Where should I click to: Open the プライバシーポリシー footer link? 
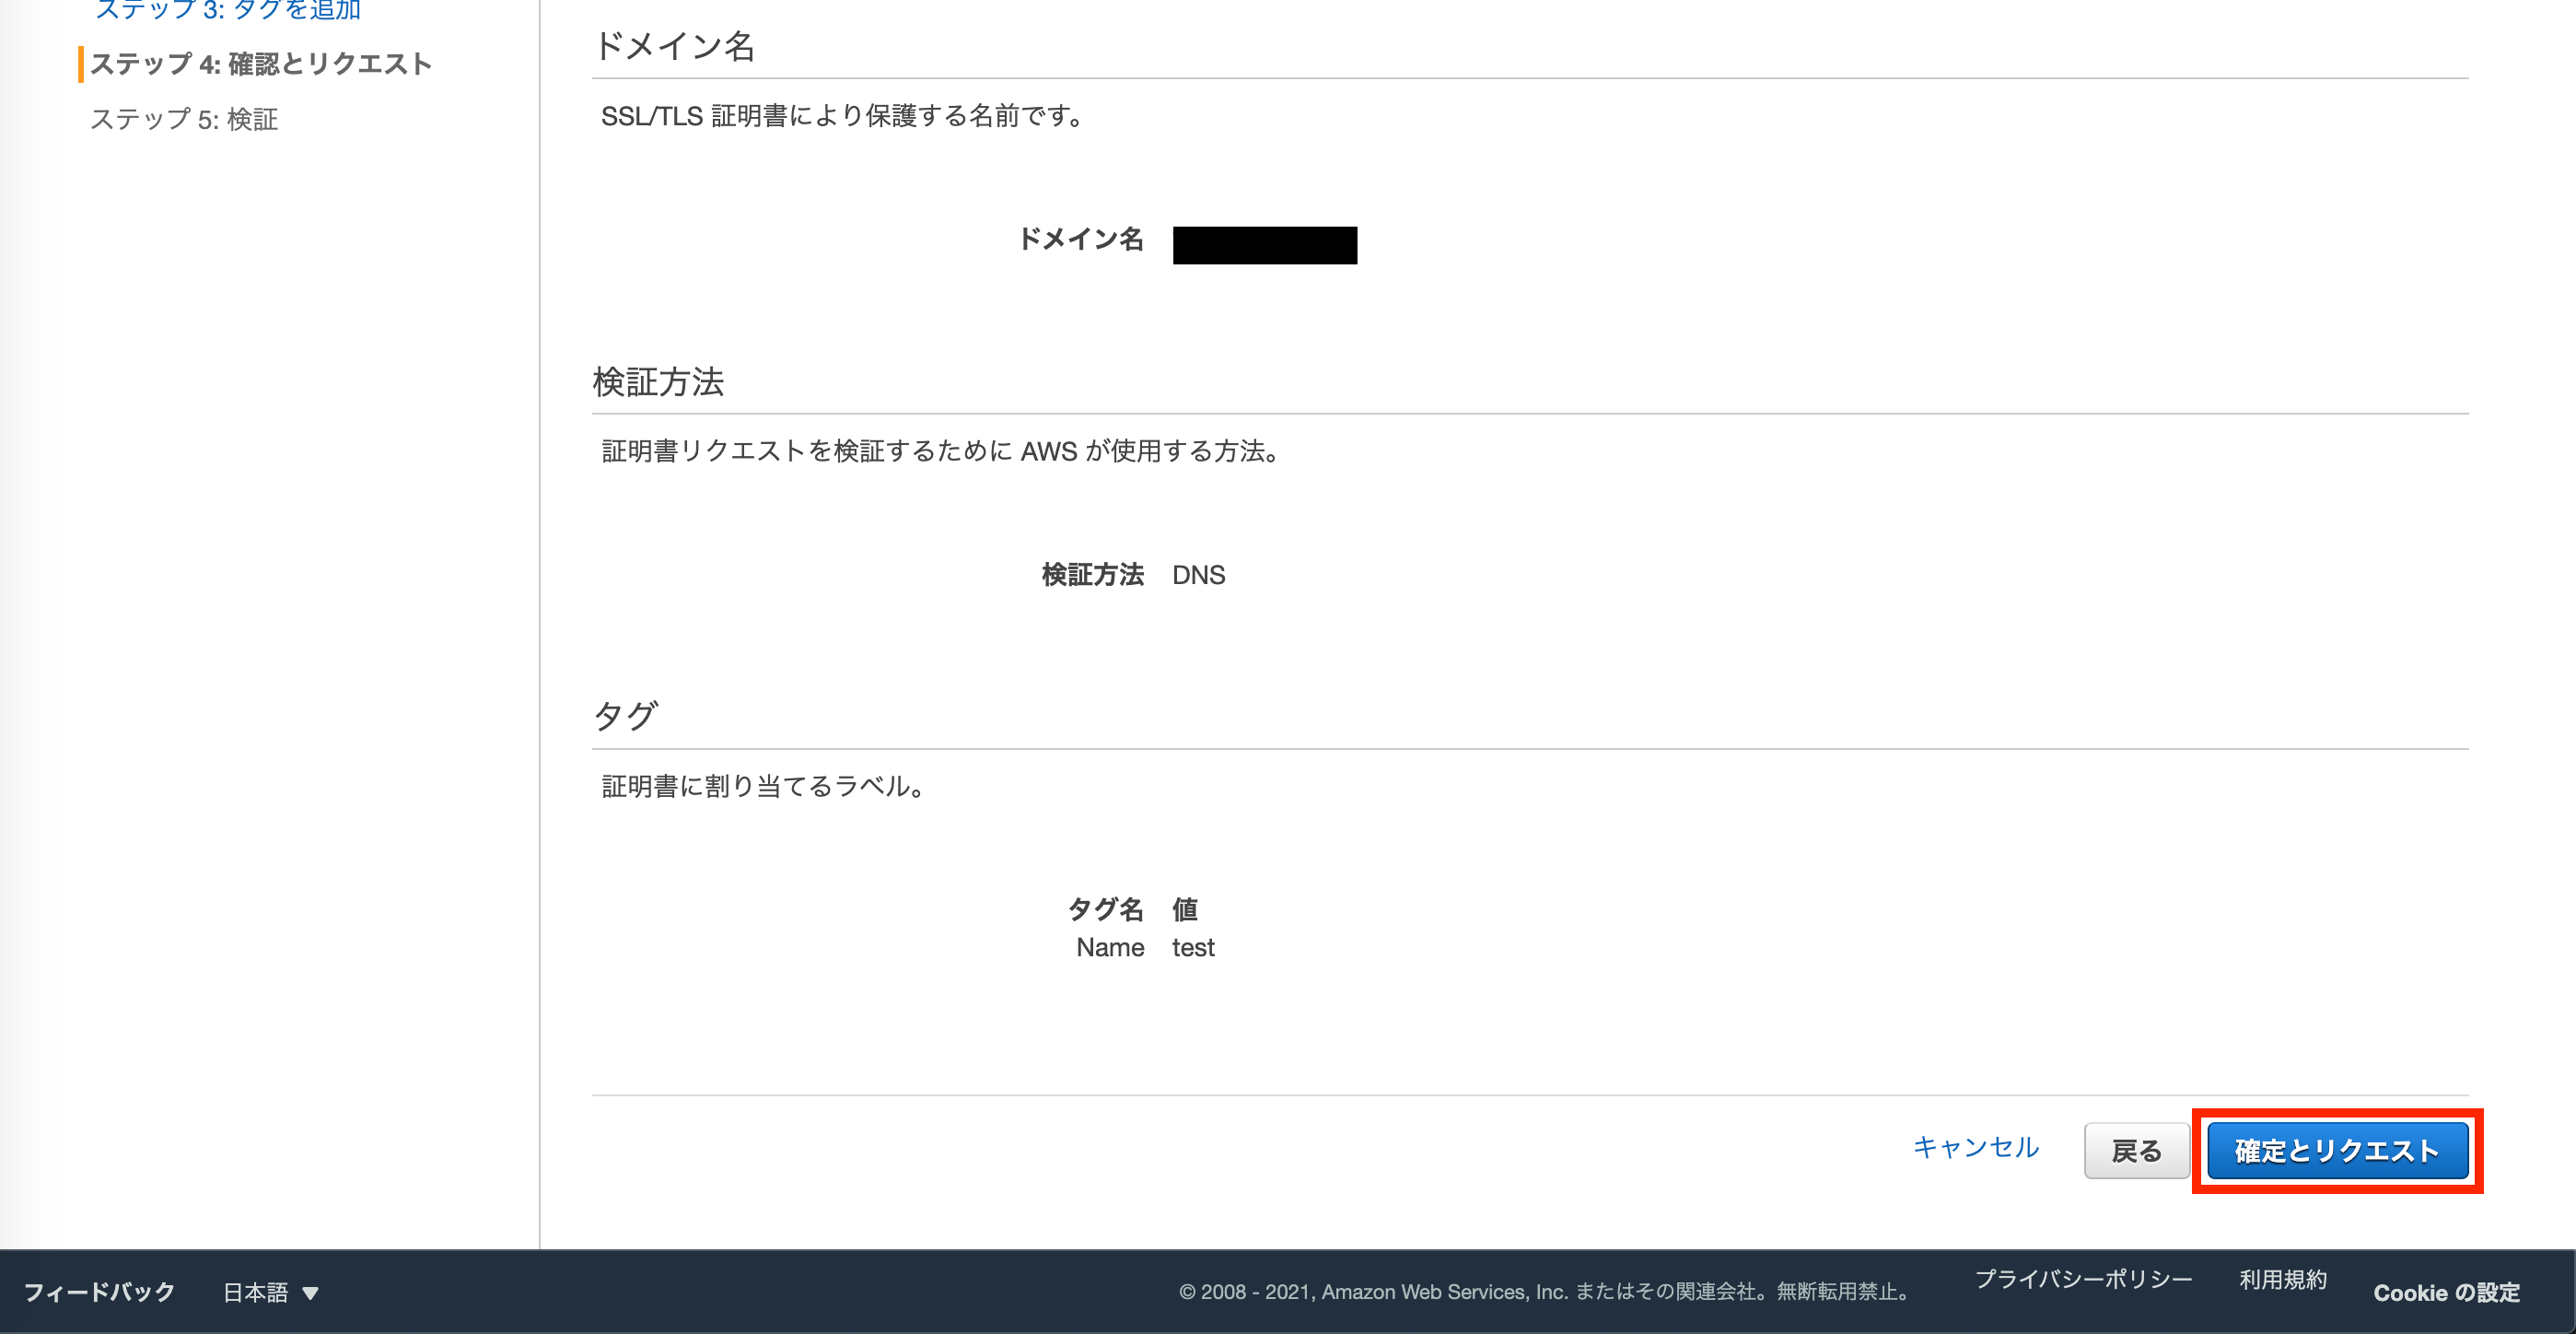[x=2083, y=1279]
